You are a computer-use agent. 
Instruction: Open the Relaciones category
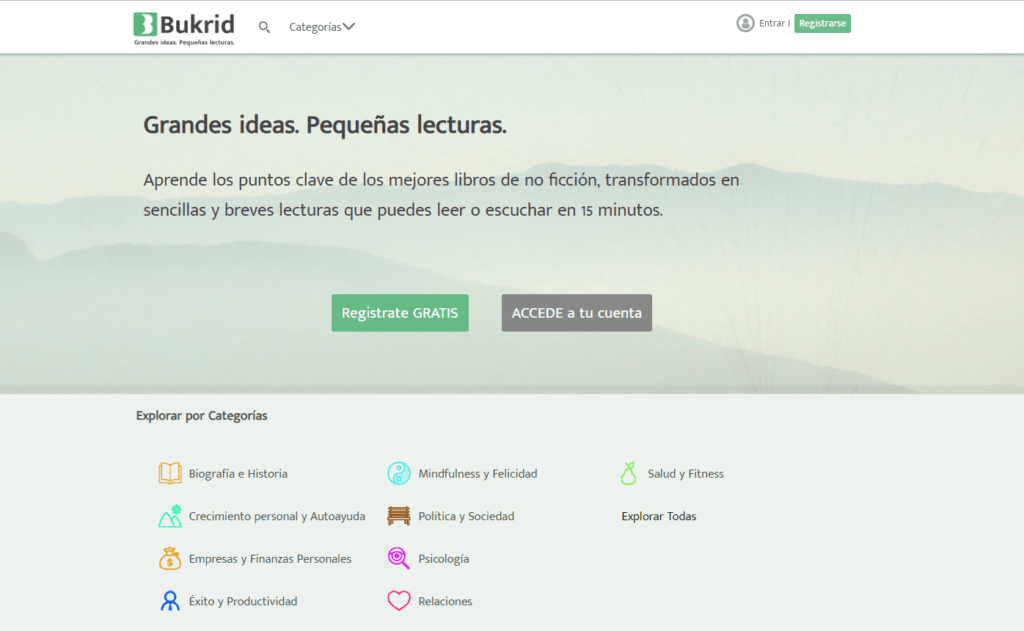(445, 601)
